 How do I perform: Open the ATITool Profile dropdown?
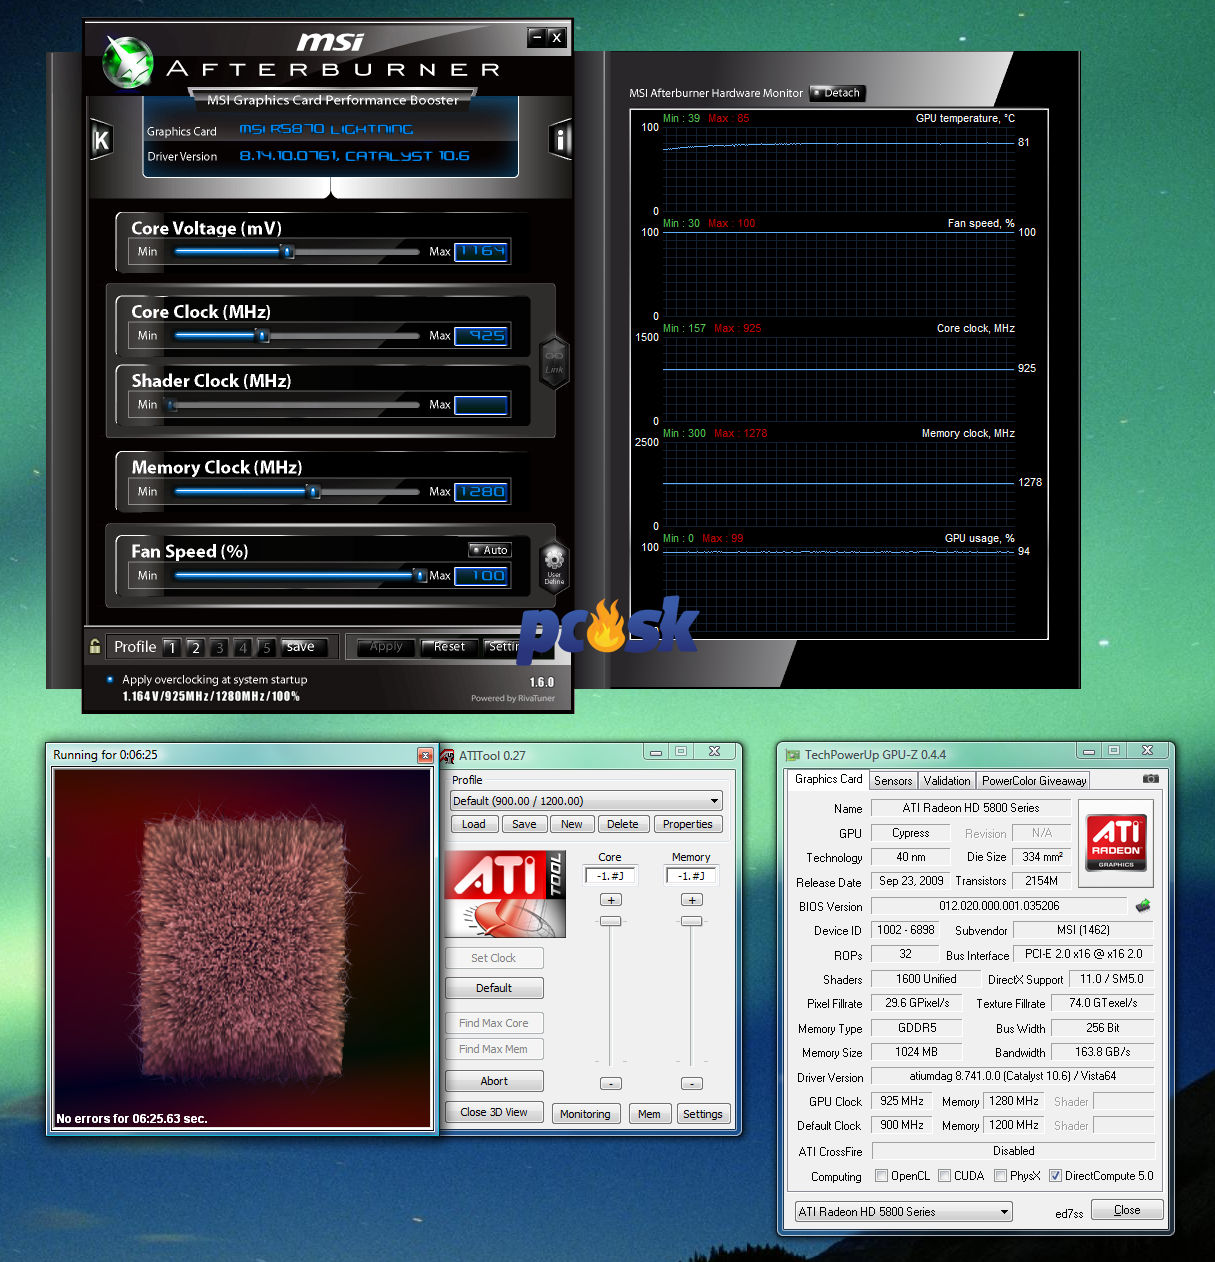tap(586, 801)
